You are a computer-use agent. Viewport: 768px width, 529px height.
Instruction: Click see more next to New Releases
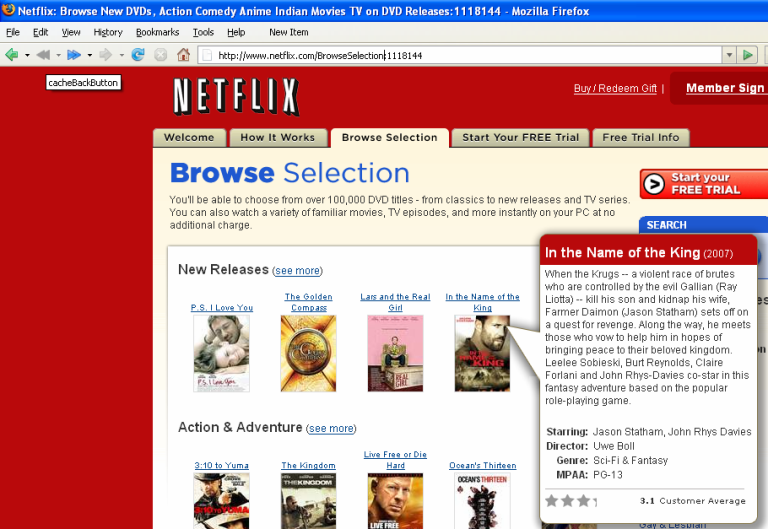(297, 270)
